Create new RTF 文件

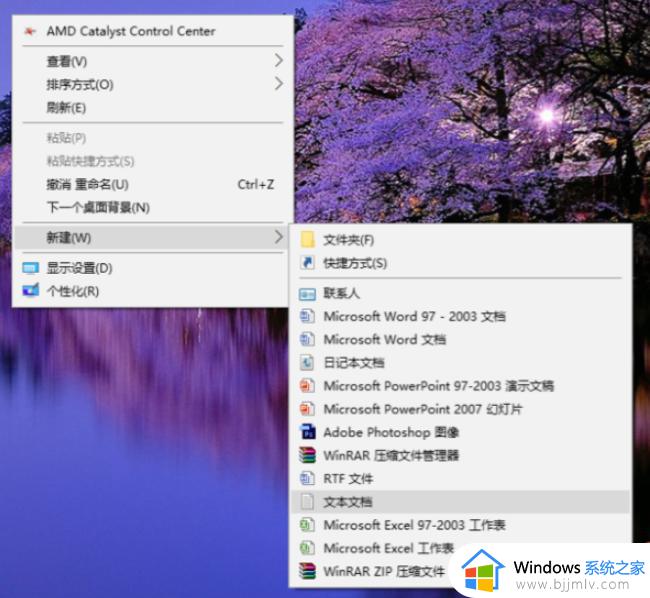[x=461, y=479]
